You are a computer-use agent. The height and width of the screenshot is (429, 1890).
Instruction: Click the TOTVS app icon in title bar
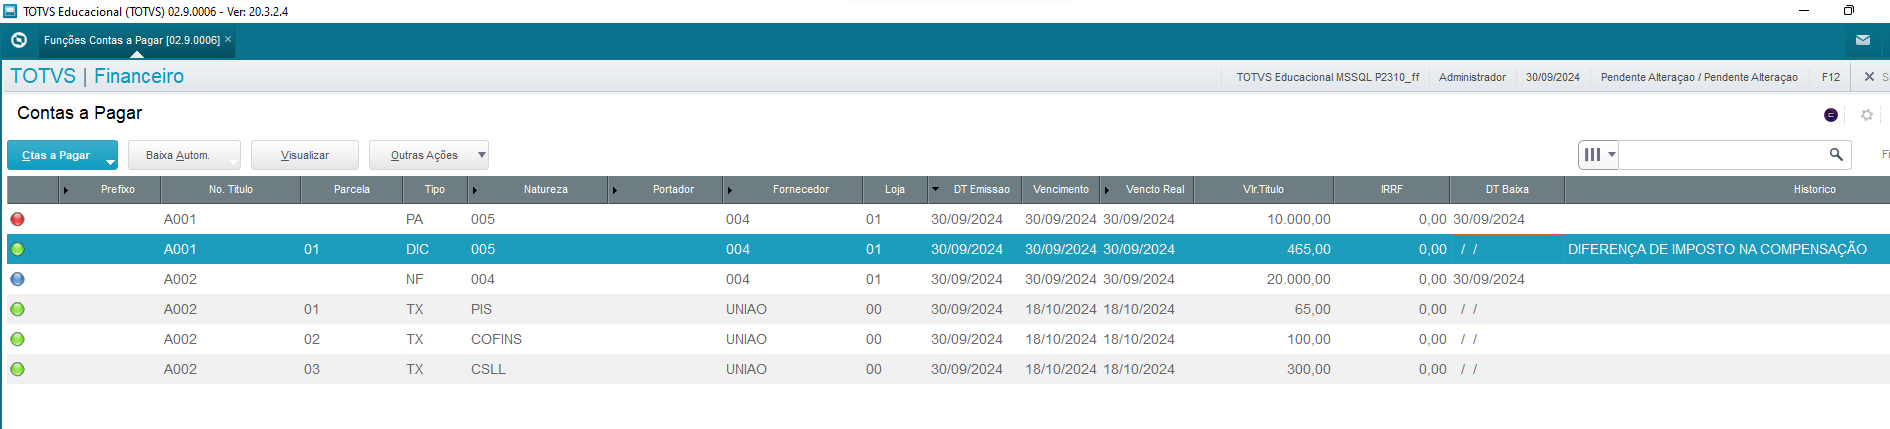pyautogui.click(x=10, y=11)
